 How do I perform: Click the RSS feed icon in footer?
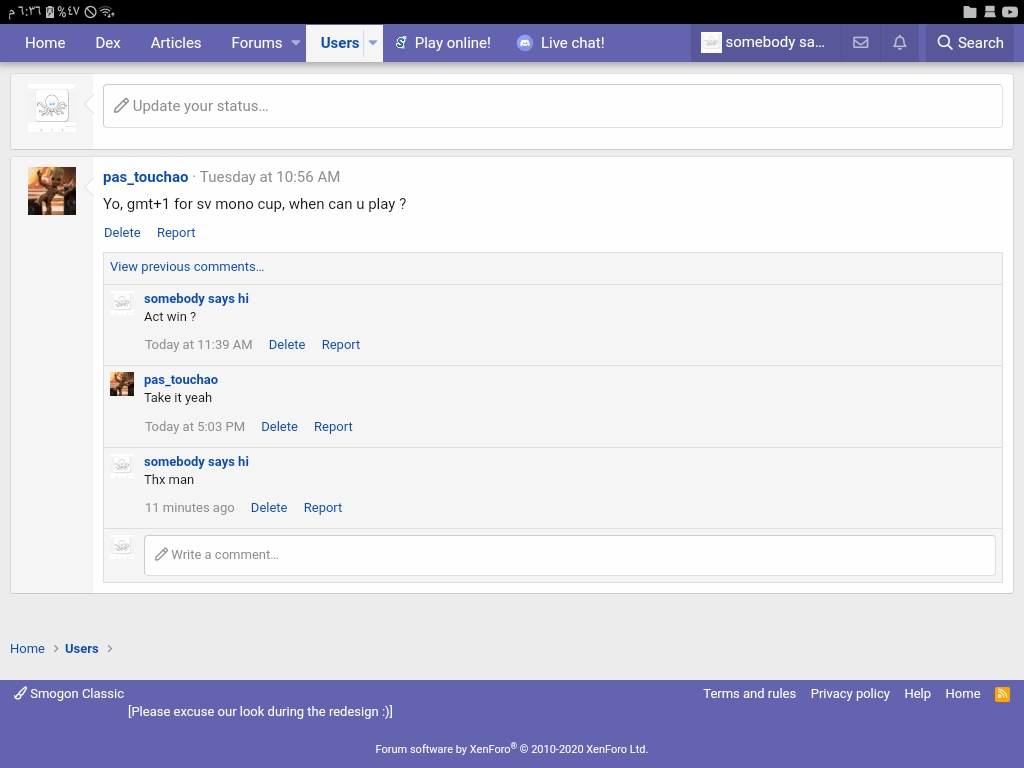pos(1002,694)
